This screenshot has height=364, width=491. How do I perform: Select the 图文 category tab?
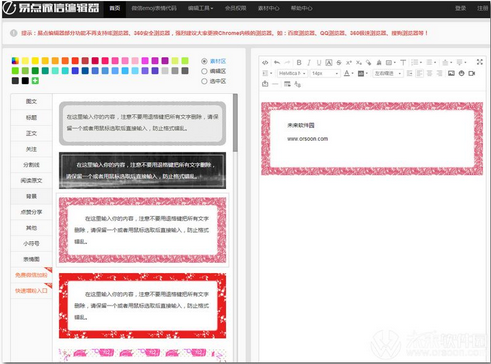31,102
